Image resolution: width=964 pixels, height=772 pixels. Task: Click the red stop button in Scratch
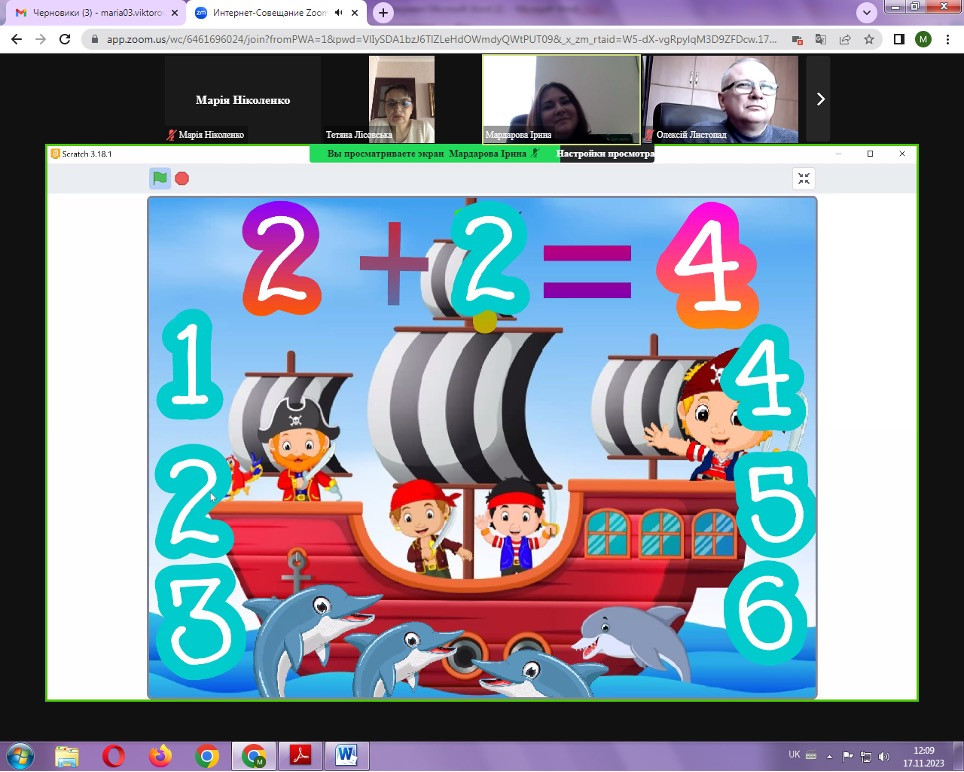click(181, 178)
